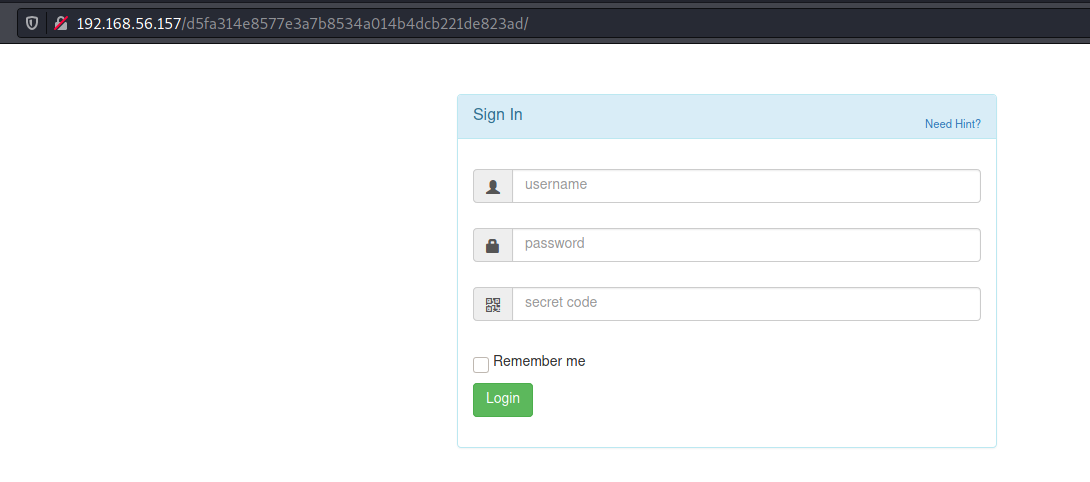
Task: Click the insecure connection padlock icon
Action: click(61, 23)
